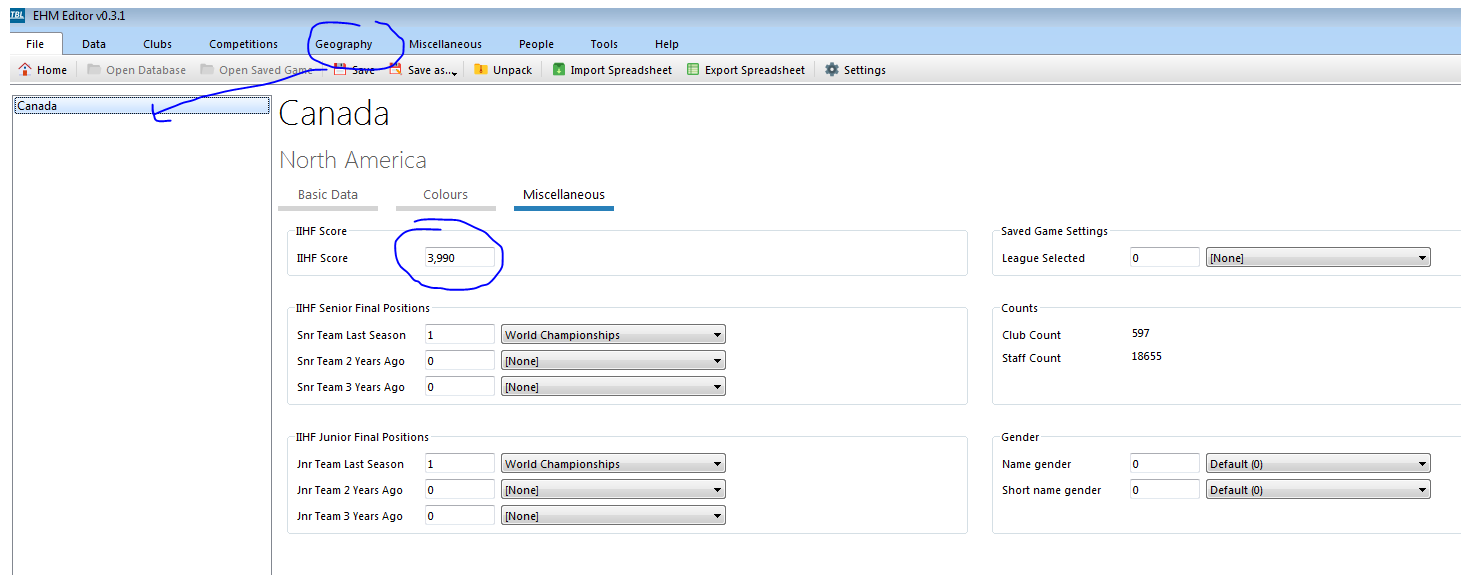
Task: Click the IBL app icon in title bar
Action: 16,16
